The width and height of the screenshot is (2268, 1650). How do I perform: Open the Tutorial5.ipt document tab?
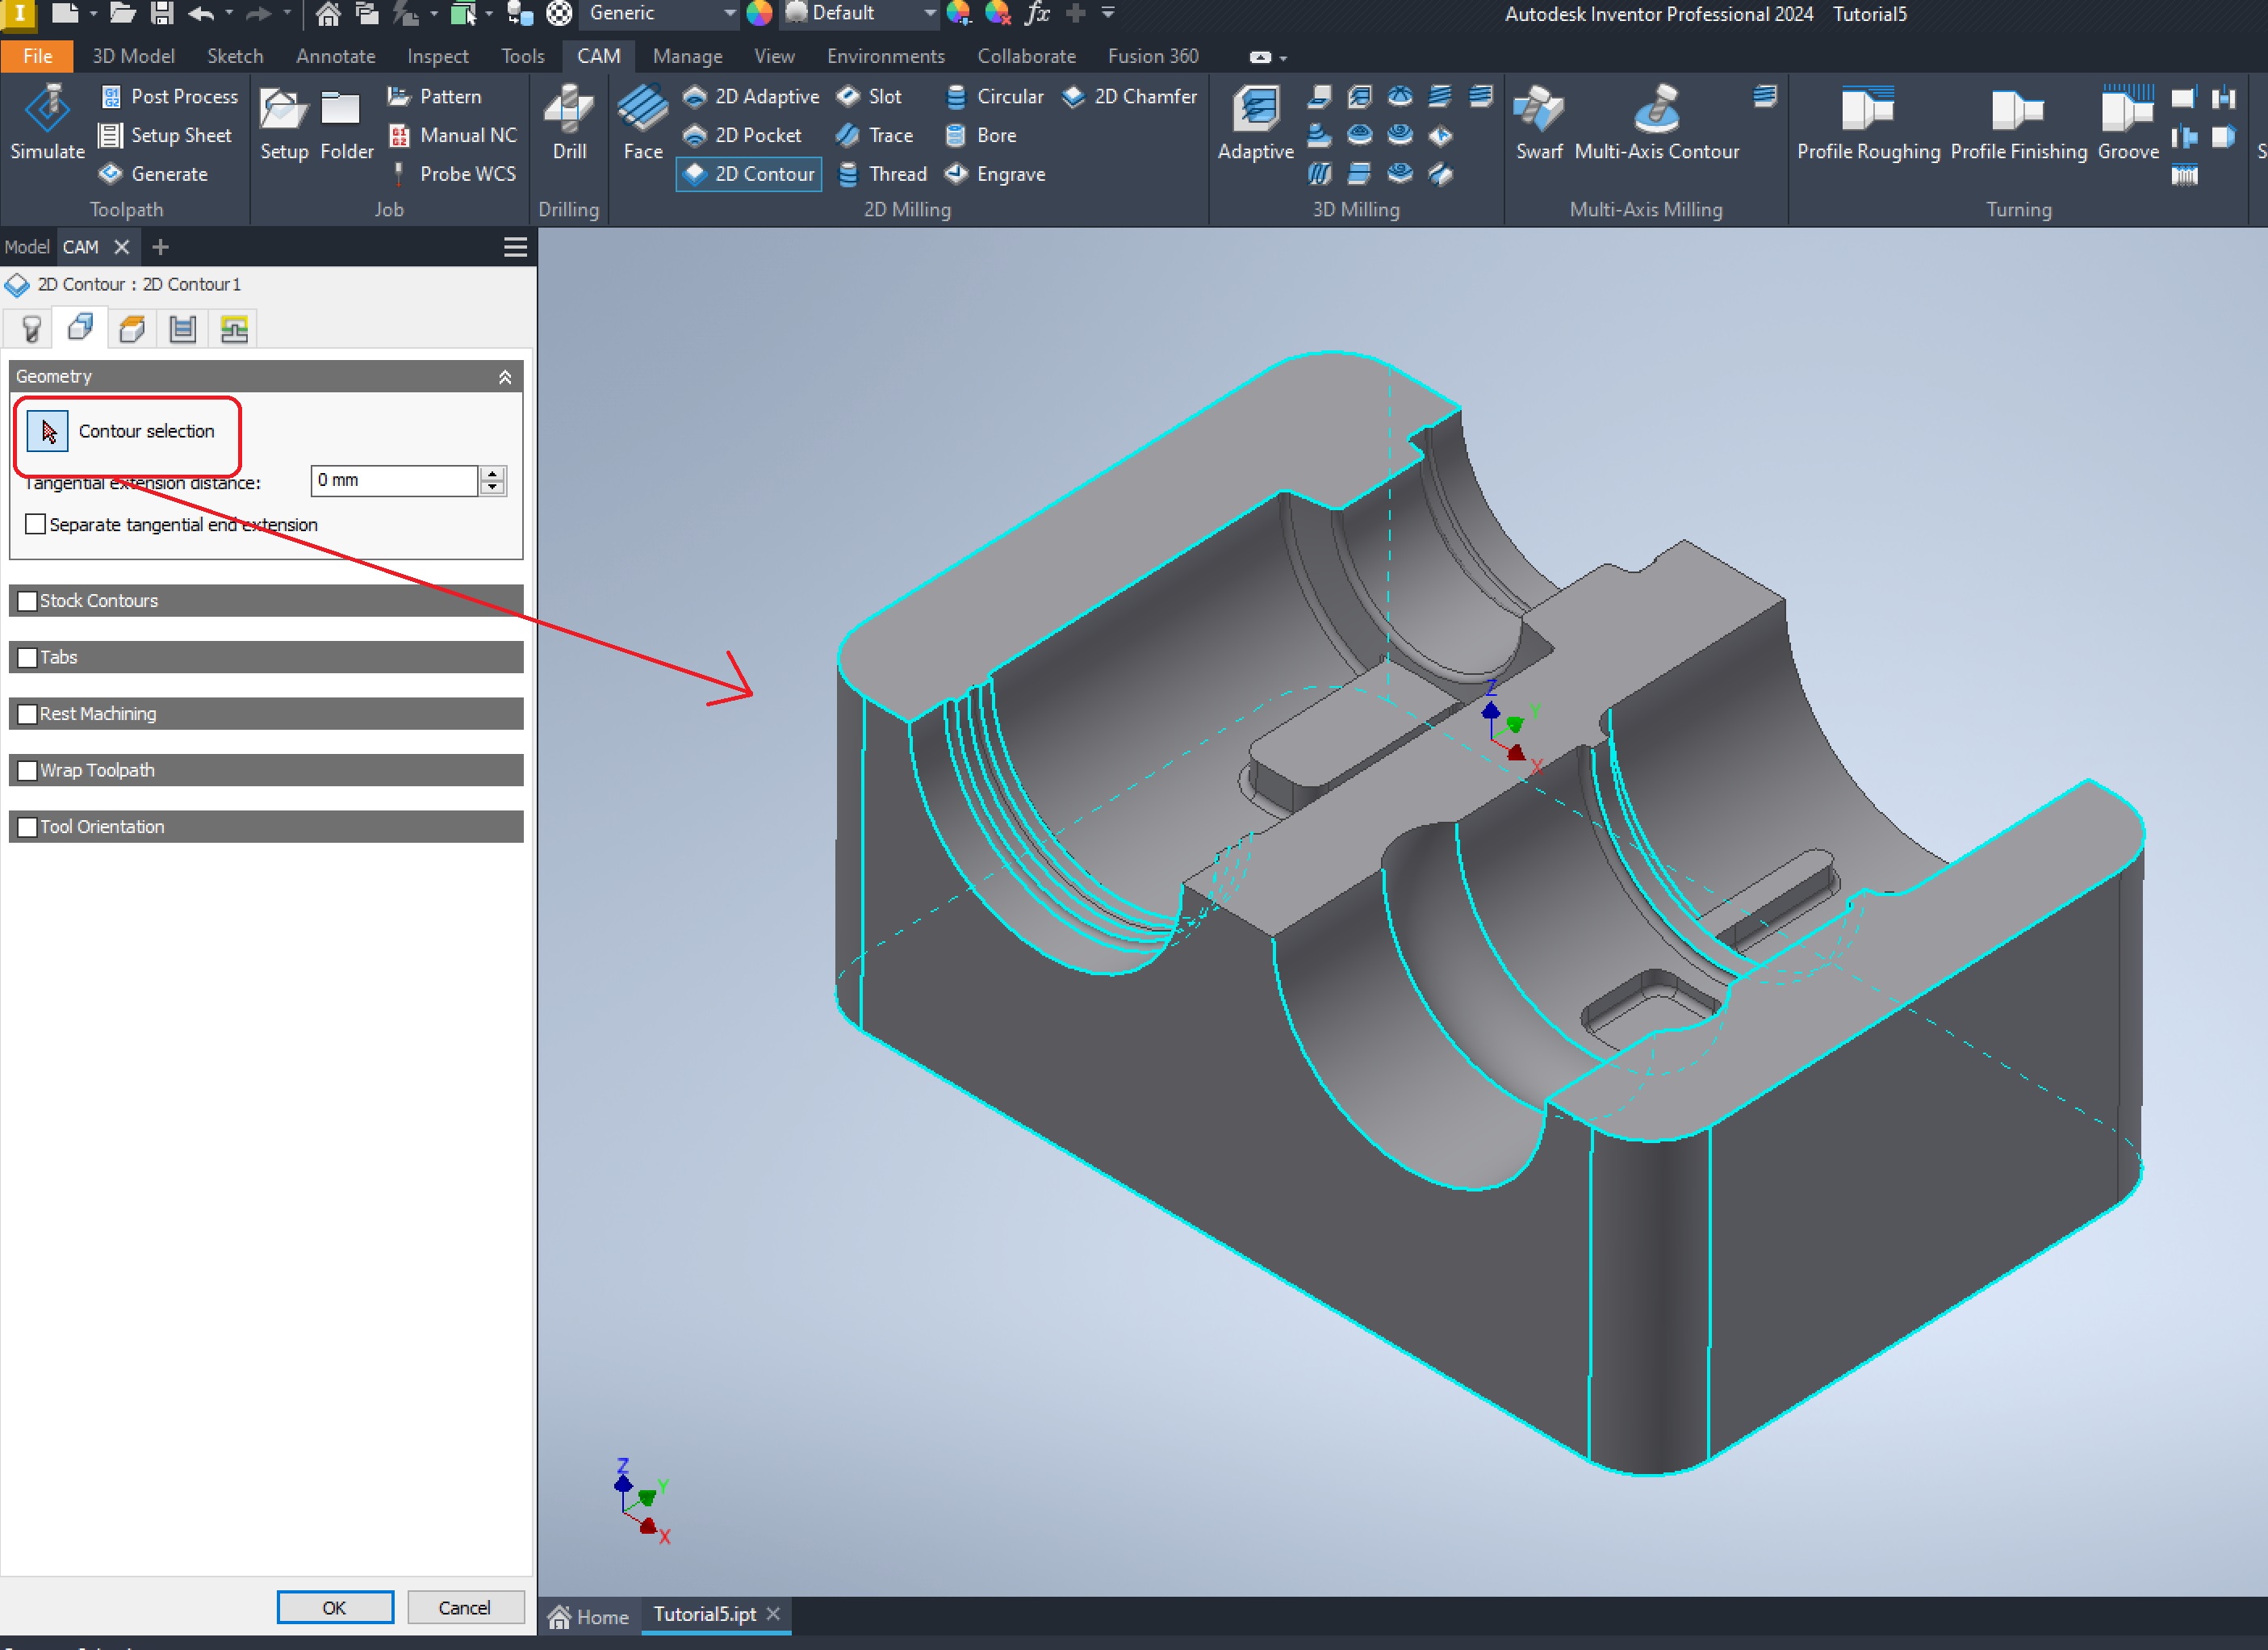click(704, 1614)
